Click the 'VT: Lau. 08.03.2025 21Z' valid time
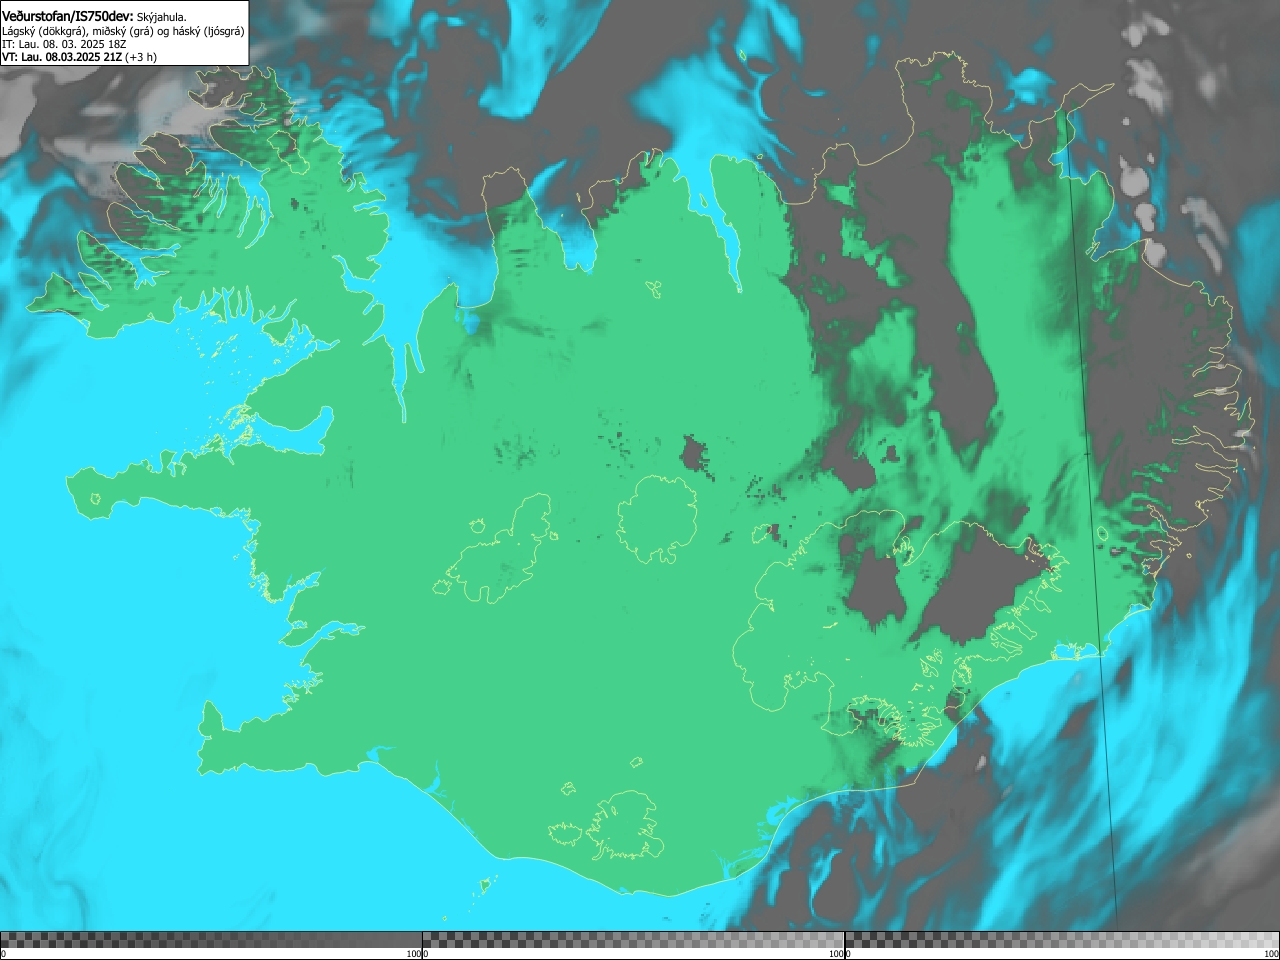Image resolution: width=1280 pixels, height=960 pixels. click(x=62, y=57)
